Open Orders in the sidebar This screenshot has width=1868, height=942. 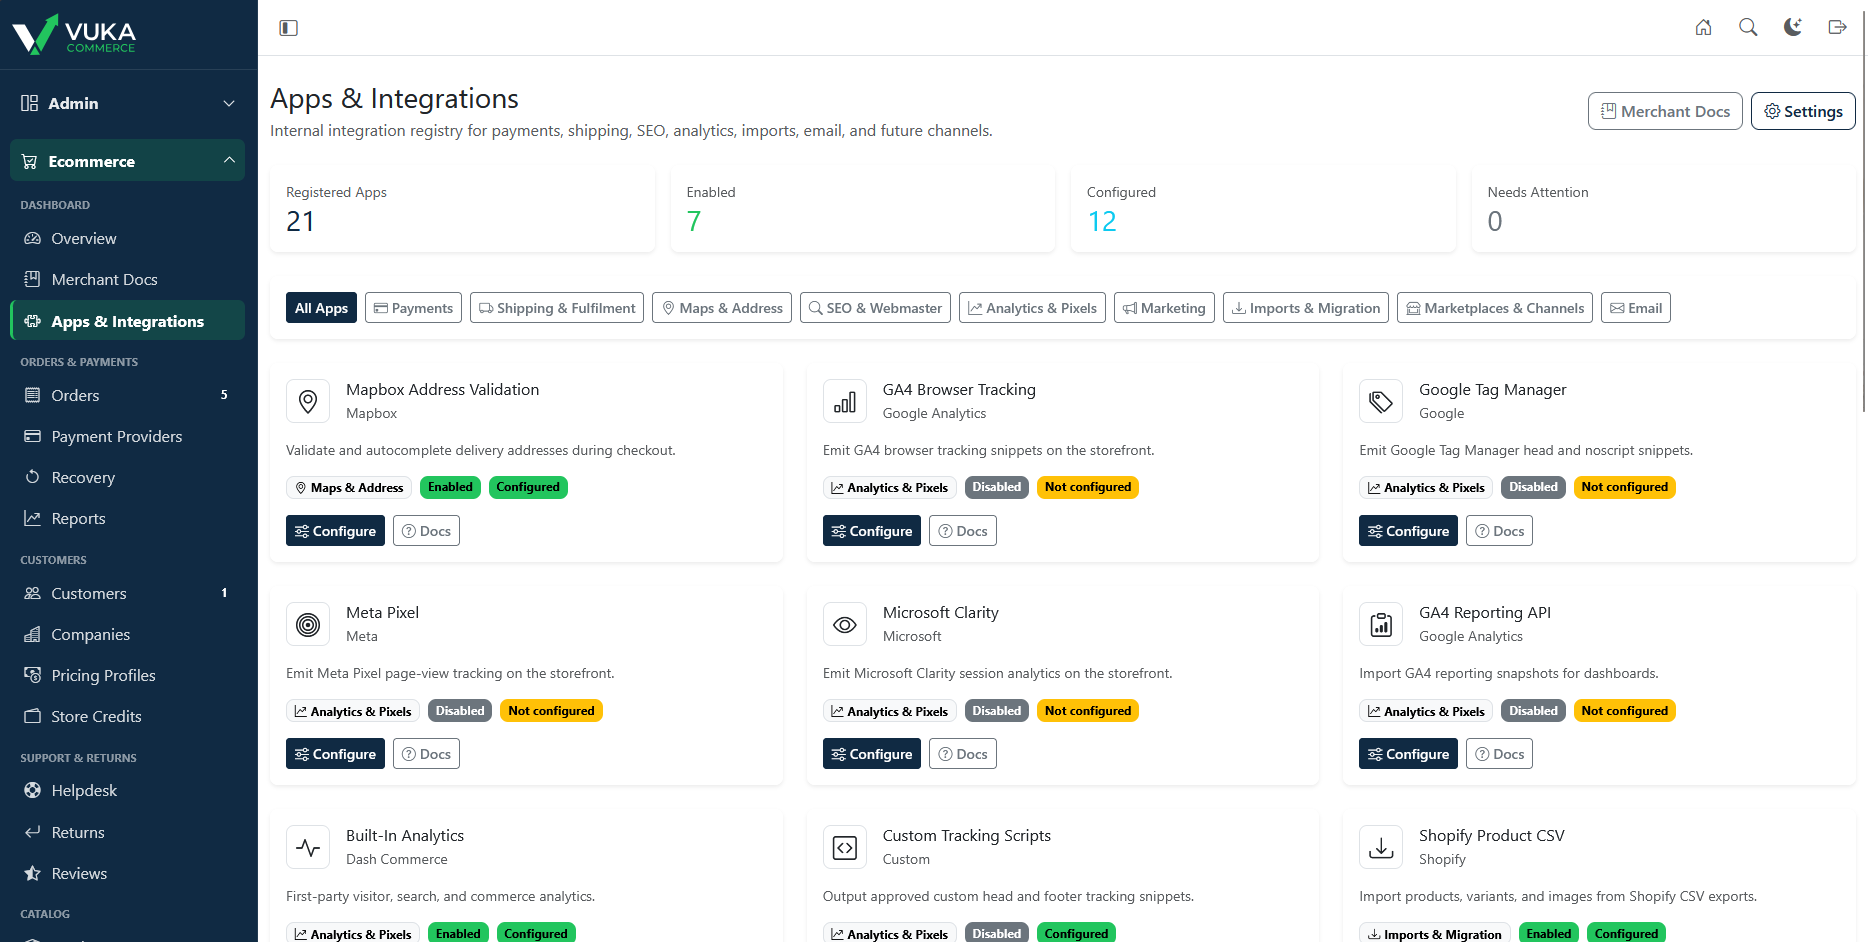[x=128, y=395]
